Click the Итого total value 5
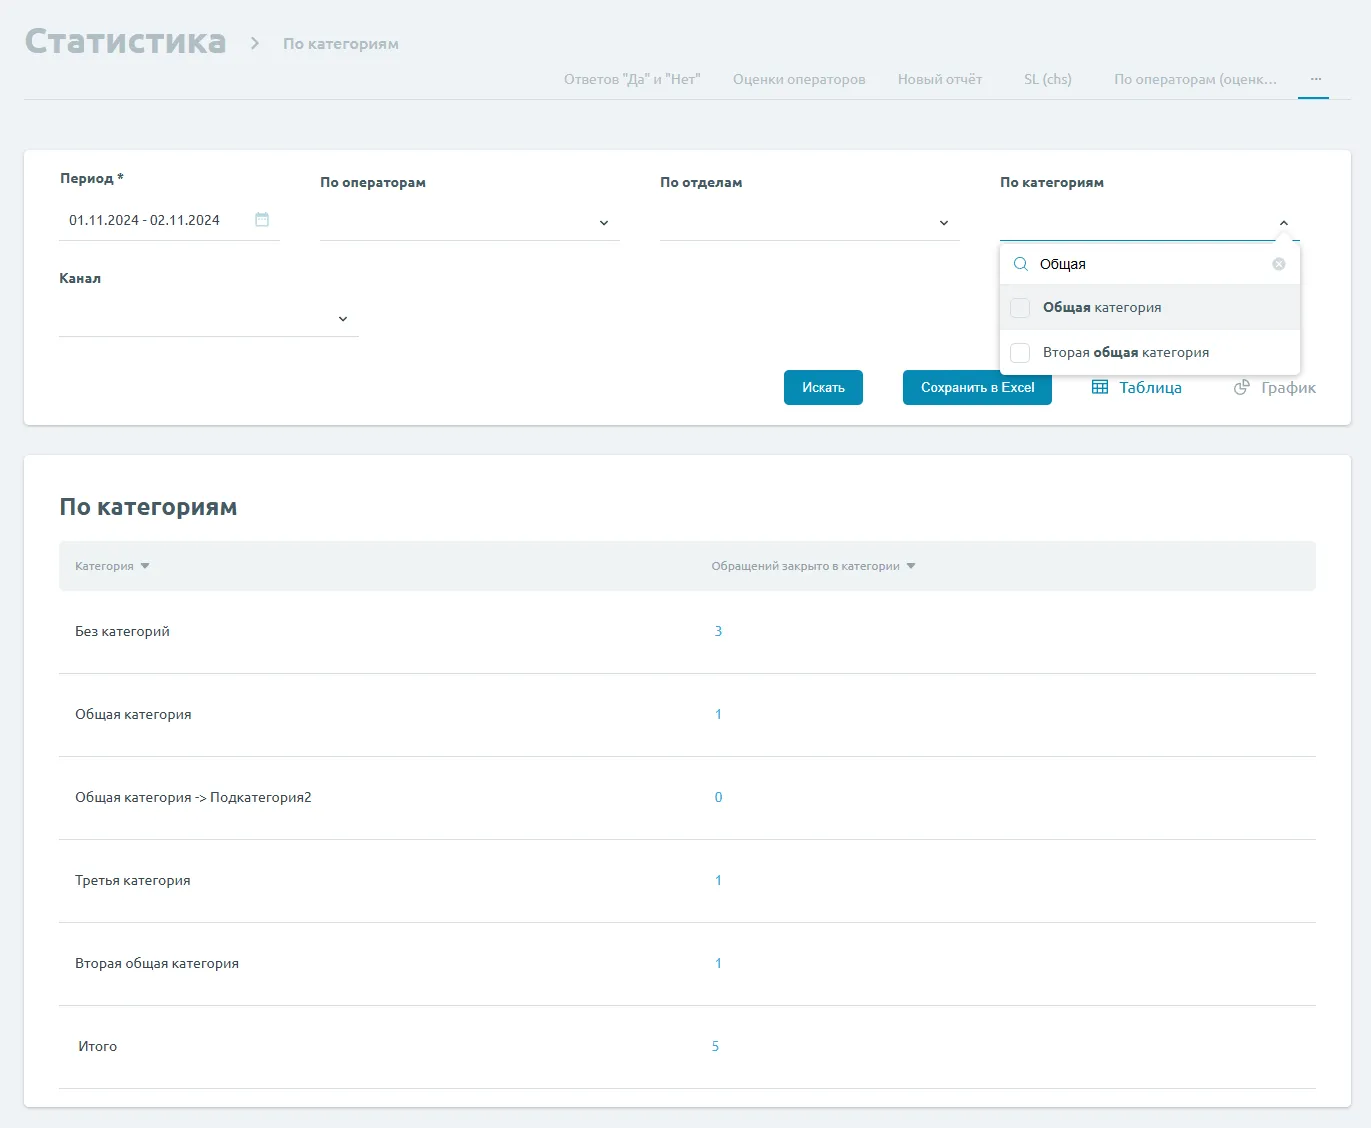 click(x=715, y=1046)
